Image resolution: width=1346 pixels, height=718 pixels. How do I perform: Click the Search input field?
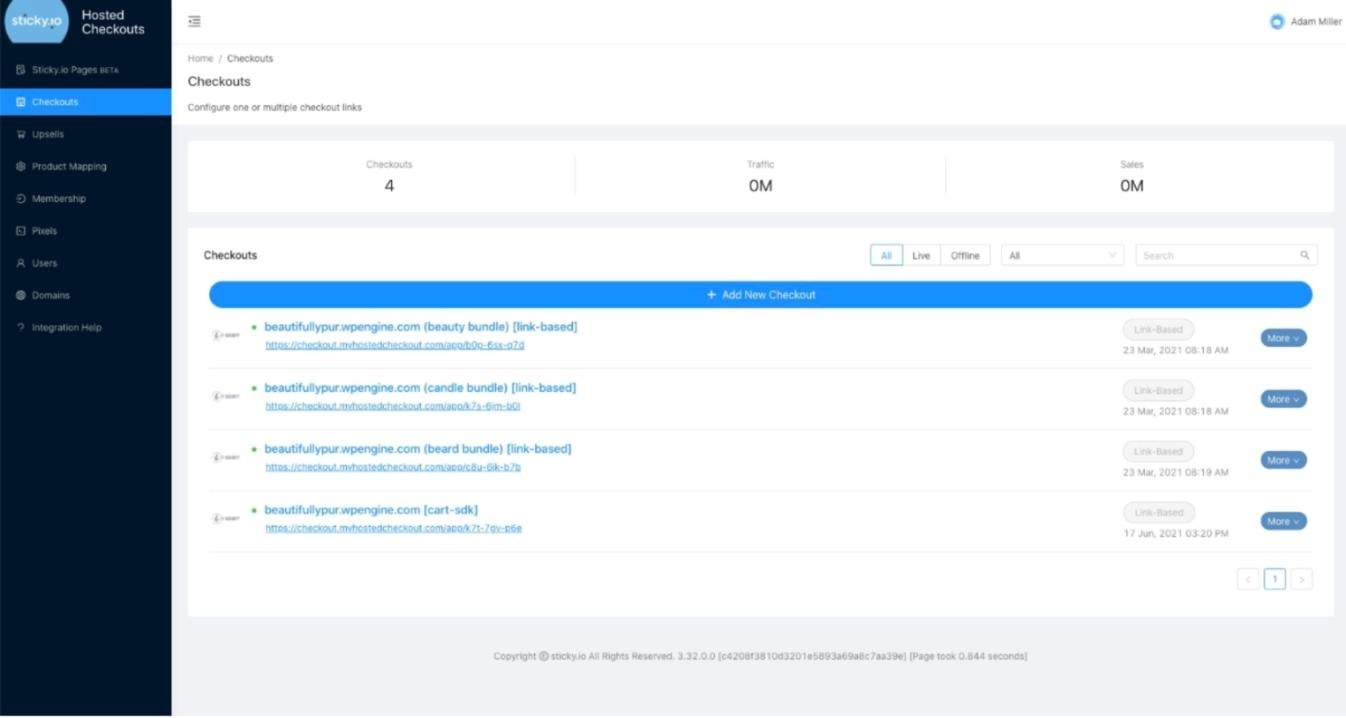click(x=1226, y=256)
